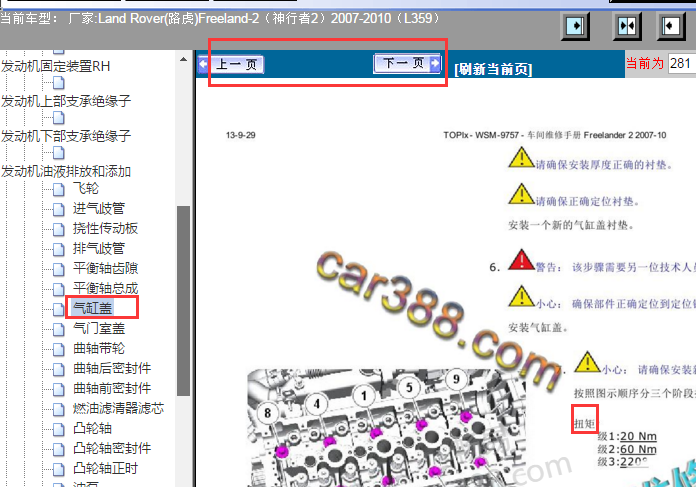Image resolution: width=696 pixels, height=487 pixels.
Task: Select the 进气歧管 tree item
Action: (99, 208)
